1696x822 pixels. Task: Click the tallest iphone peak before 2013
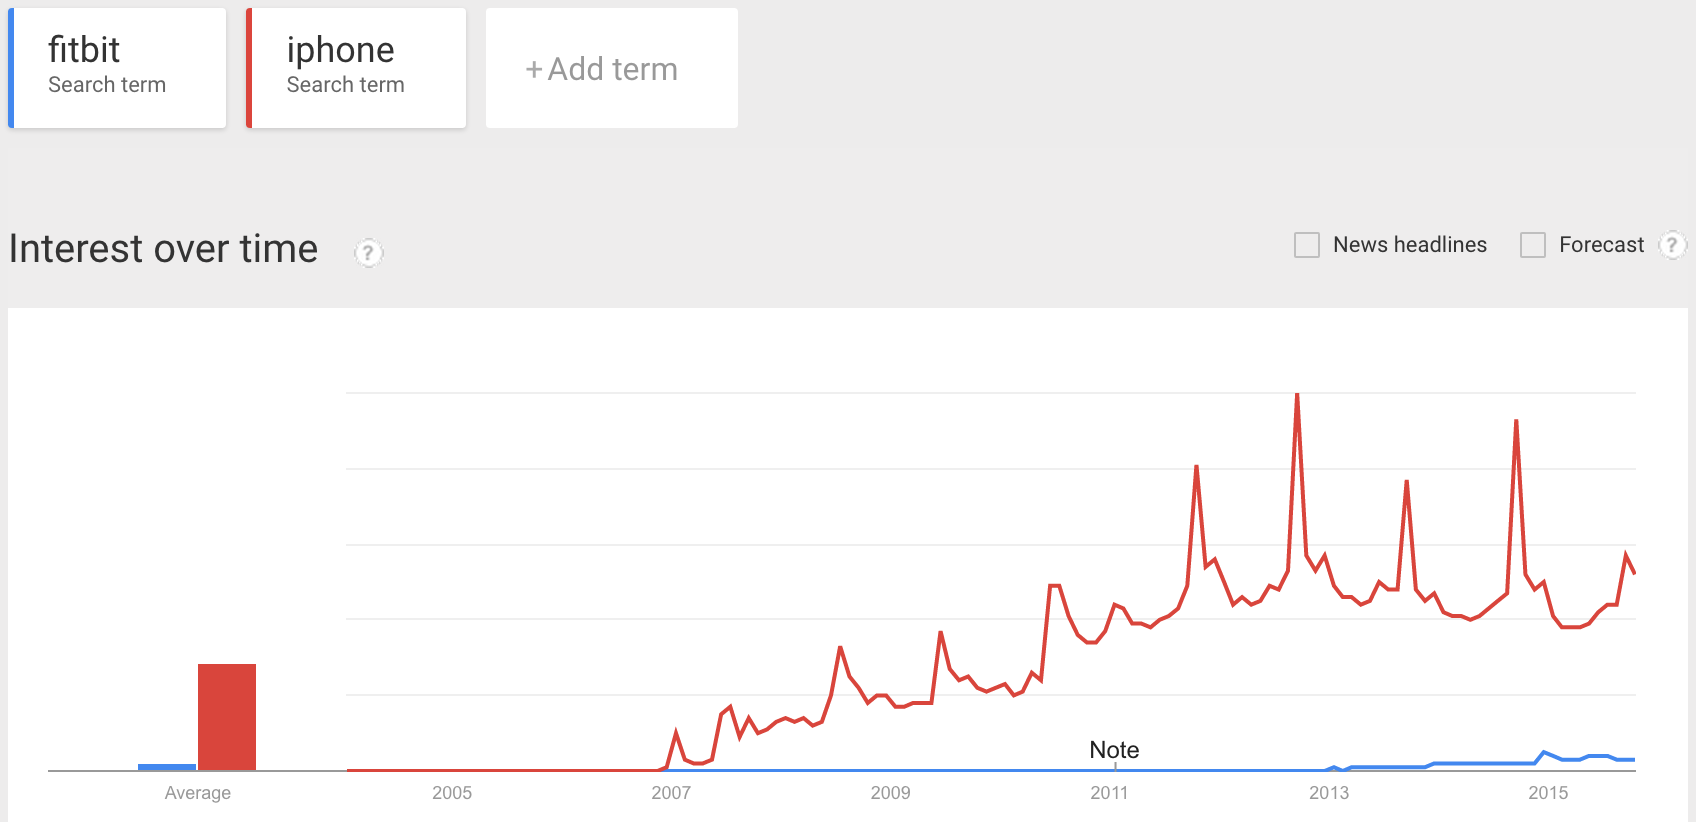point(1297,396)
